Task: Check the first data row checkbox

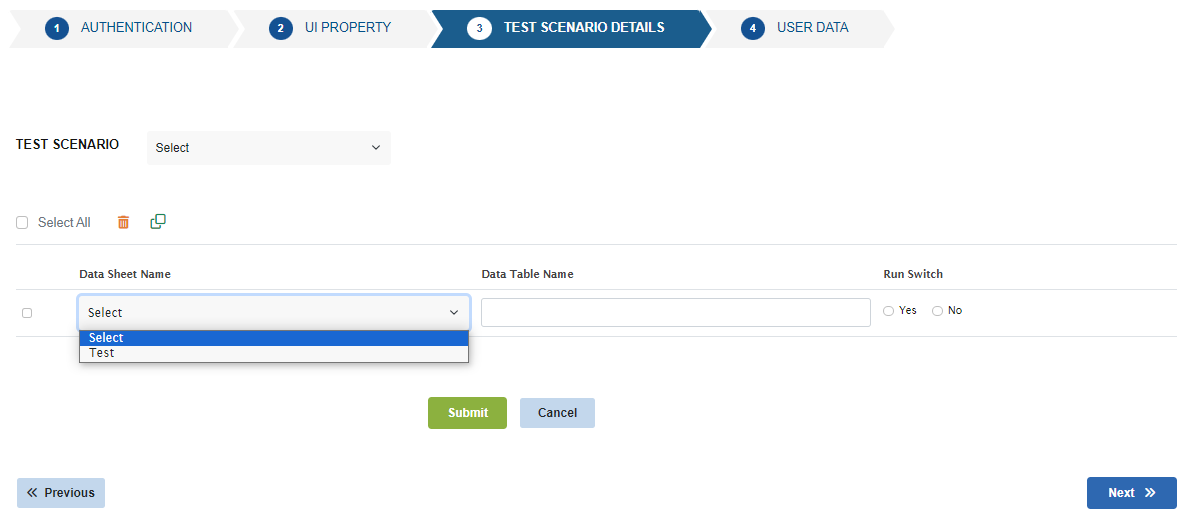Action: (27, 313)
